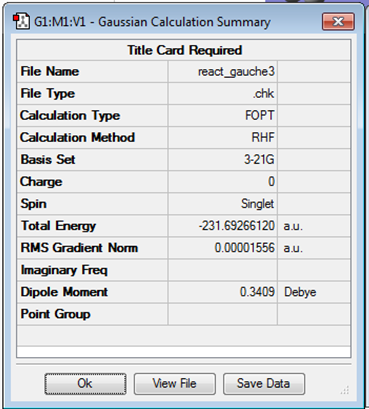Open the View File button
The width and height of the screenshot is (369, 409).
click(175, 384)
